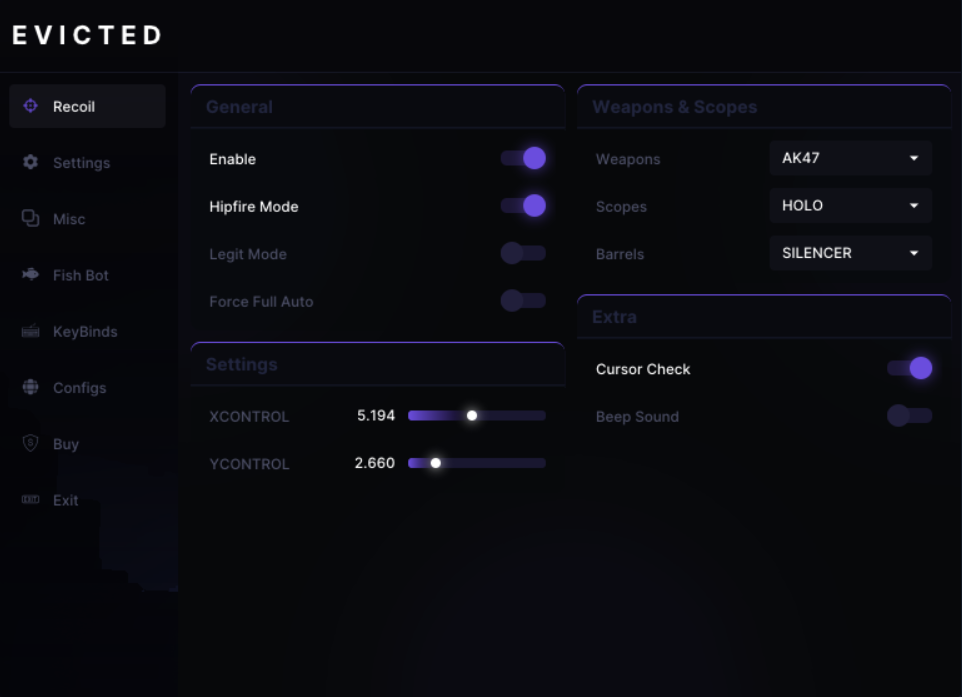Turn on Legit Mode toggle

coord(523,253)
